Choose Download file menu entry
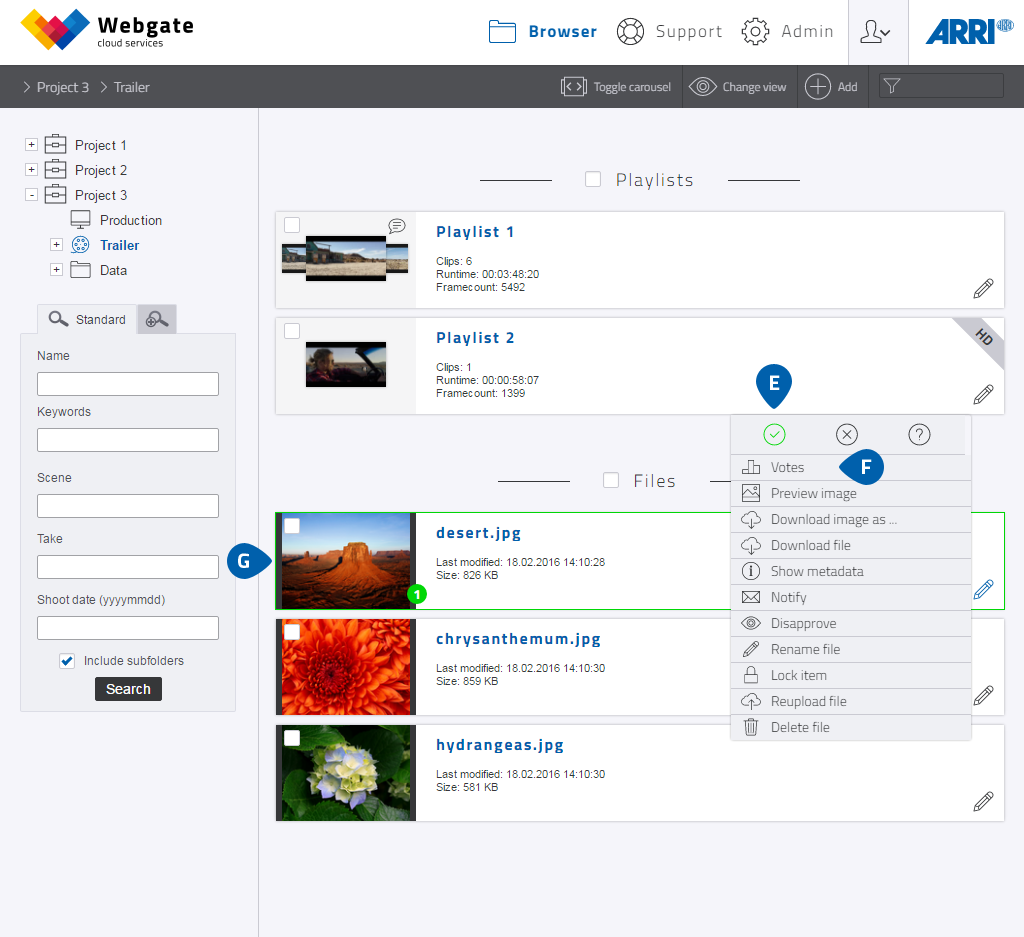The height and width of the screenshot is (937, 1024). (850, 545)
